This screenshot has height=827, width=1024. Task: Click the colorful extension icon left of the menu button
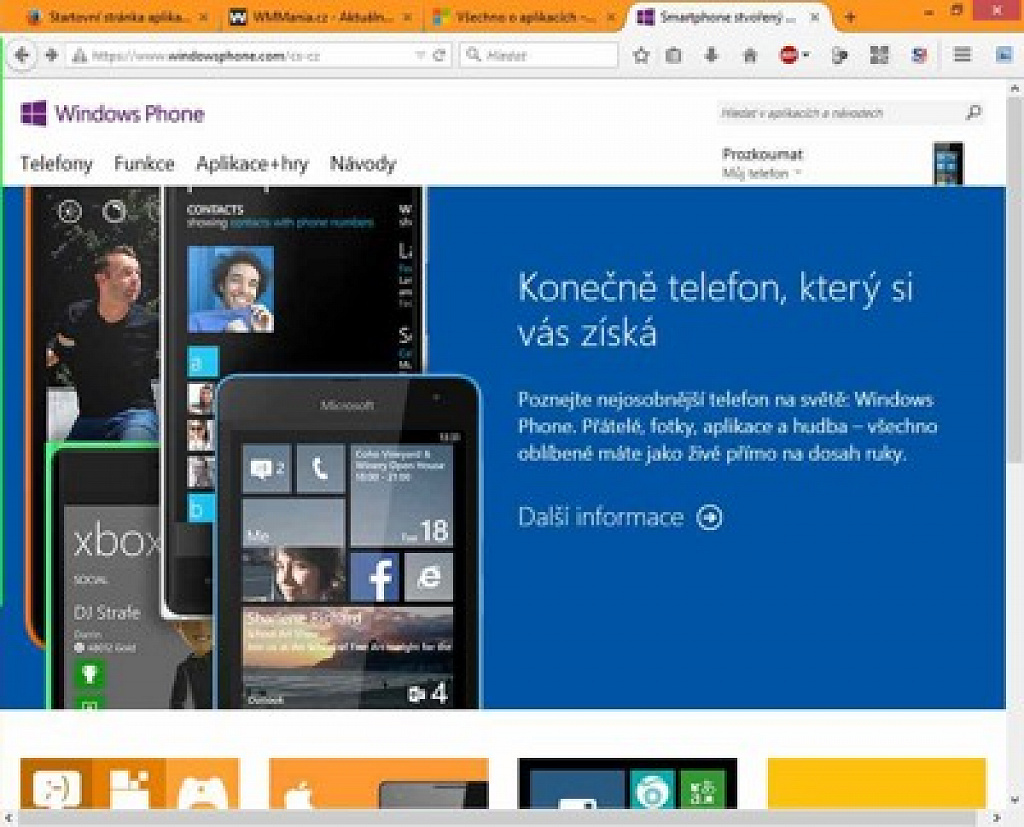tap(920, 56)
